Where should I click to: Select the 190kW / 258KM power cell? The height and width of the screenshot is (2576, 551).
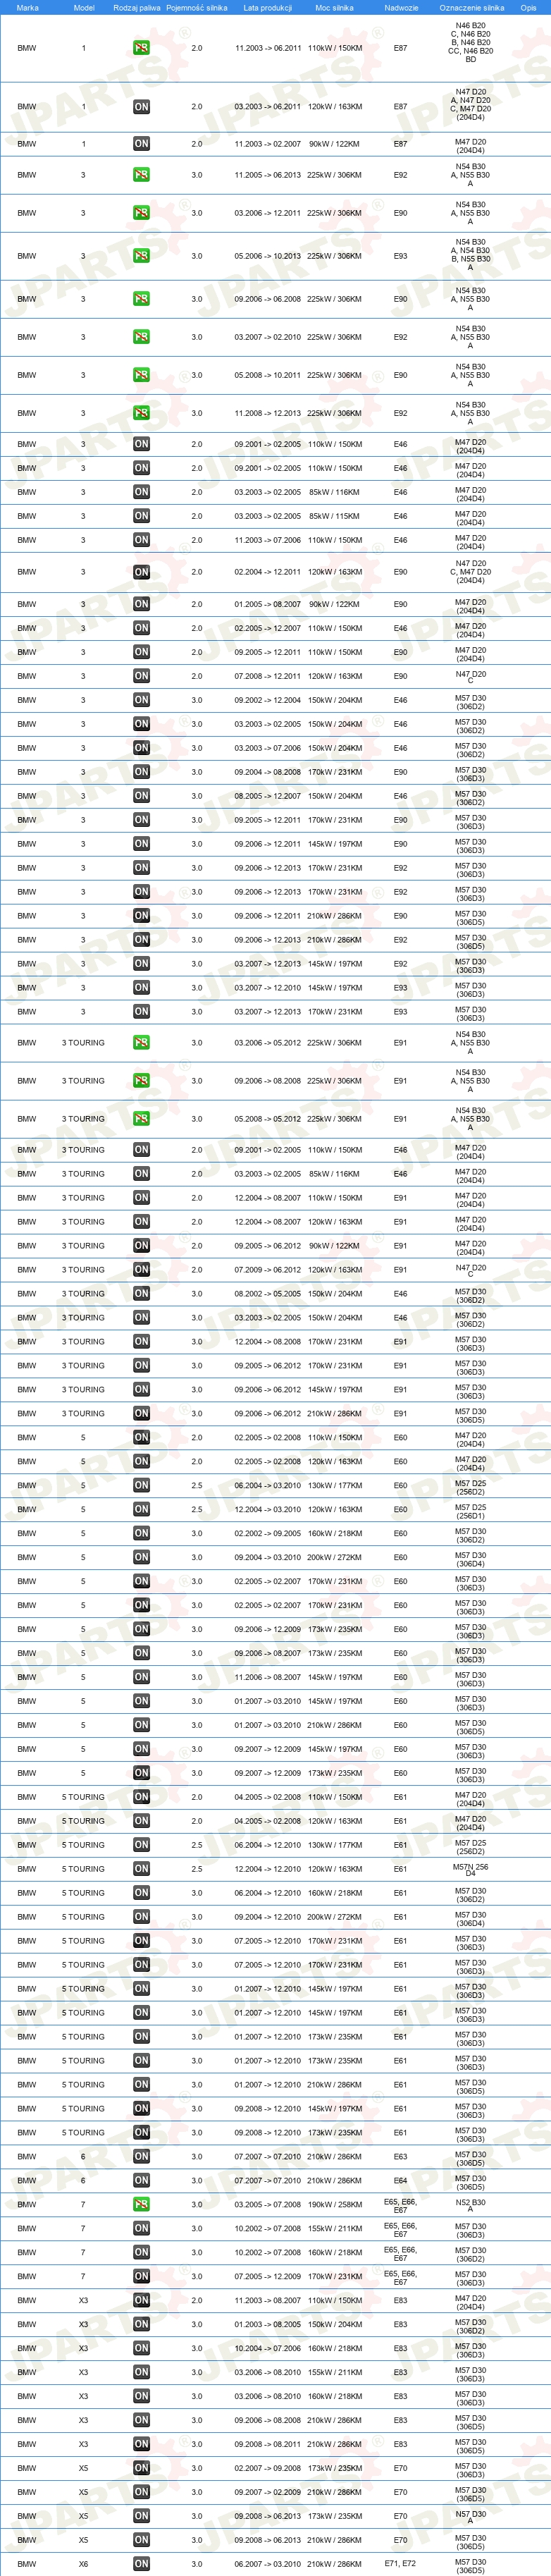point(335,2205)
